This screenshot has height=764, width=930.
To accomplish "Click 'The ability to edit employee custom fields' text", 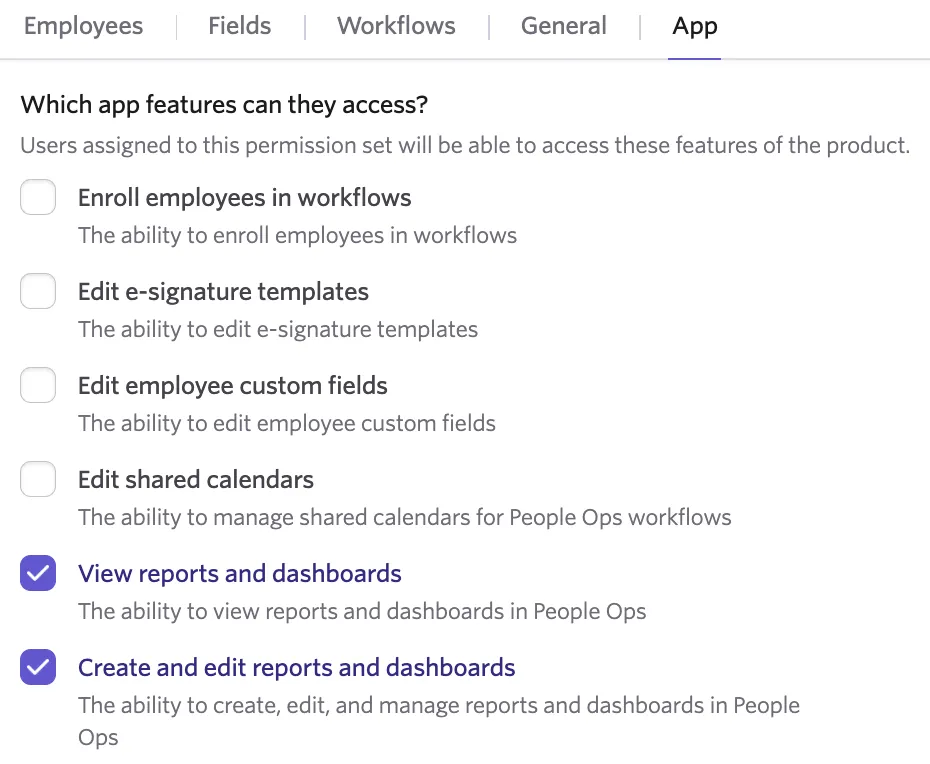I will 286,424.
